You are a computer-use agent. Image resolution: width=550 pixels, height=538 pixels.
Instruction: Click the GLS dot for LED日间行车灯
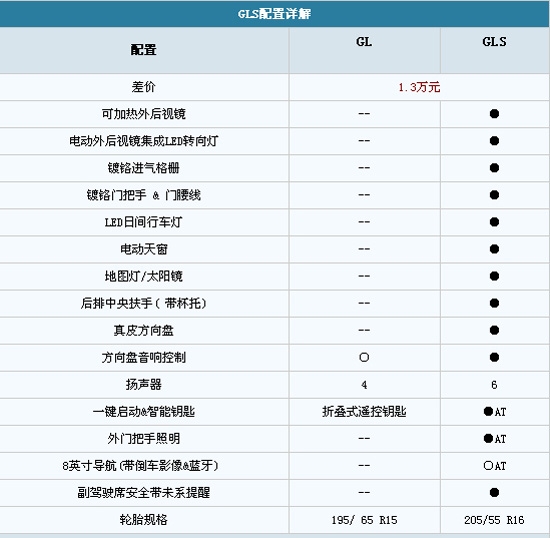click(494, 222)
